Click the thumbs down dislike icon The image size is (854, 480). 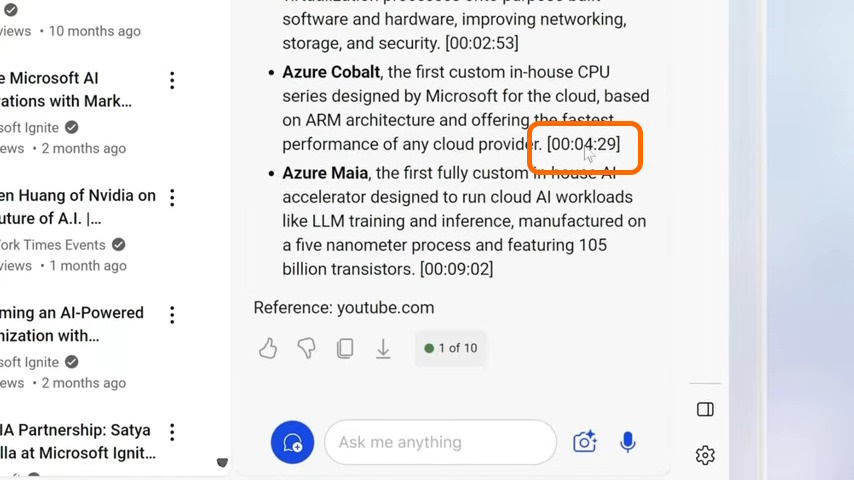306,348
